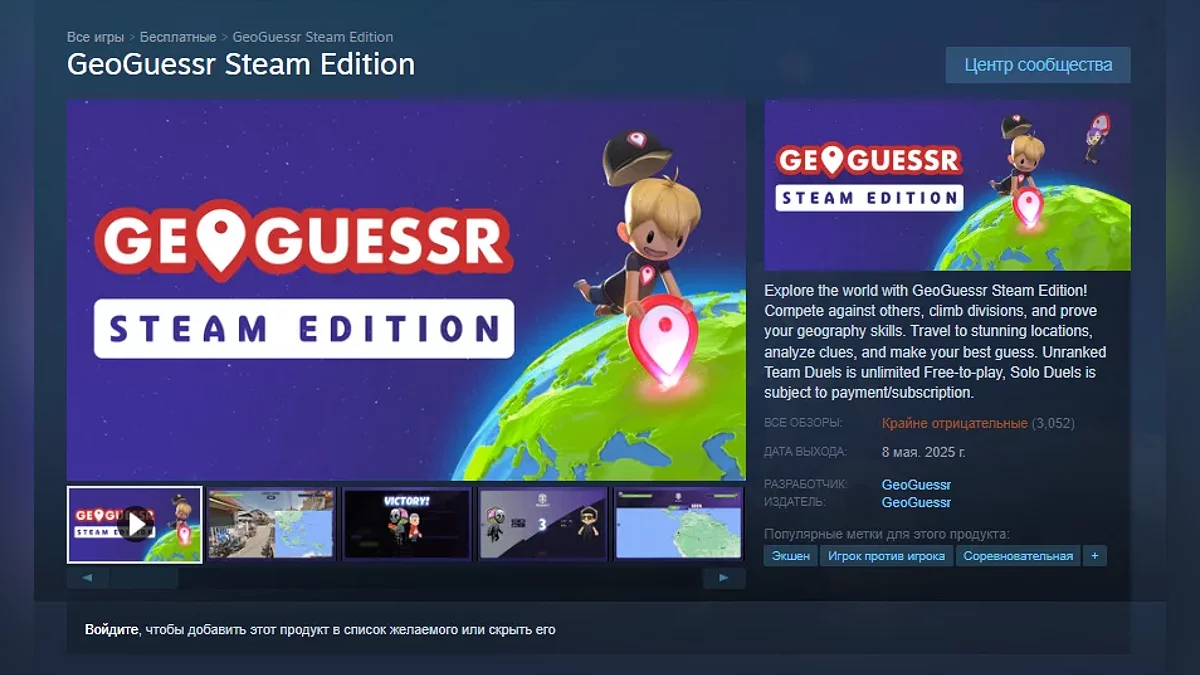Open the GeoGuessr publisher link
Screen dimensions: 1200x675
(916, 503)
